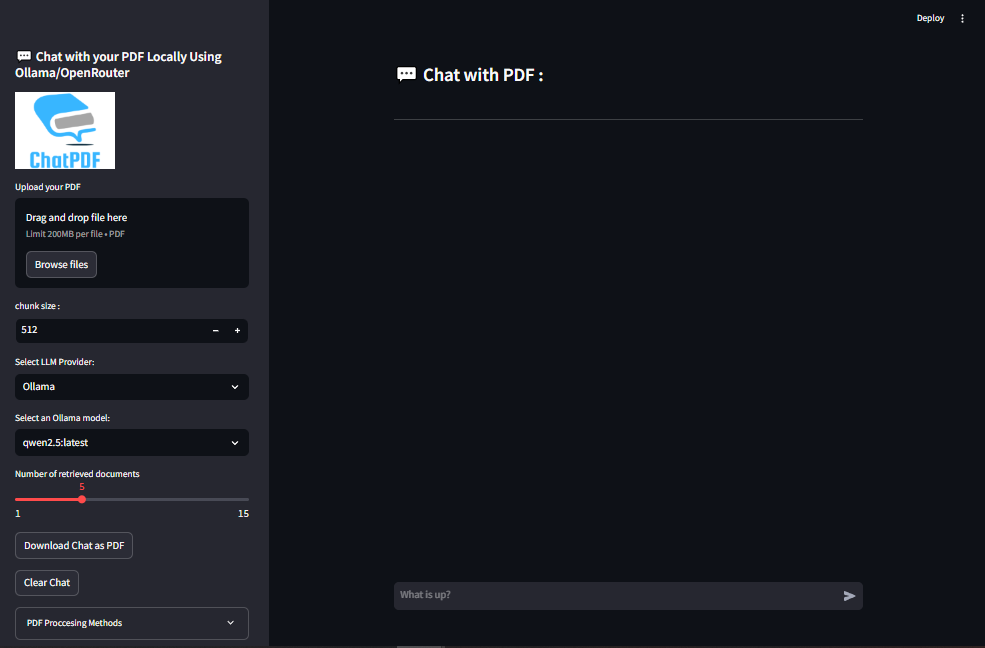Click the Deploy button
The width and height of the screenshot is (985, 648).
pyautogui.click(x=930, y=18)
